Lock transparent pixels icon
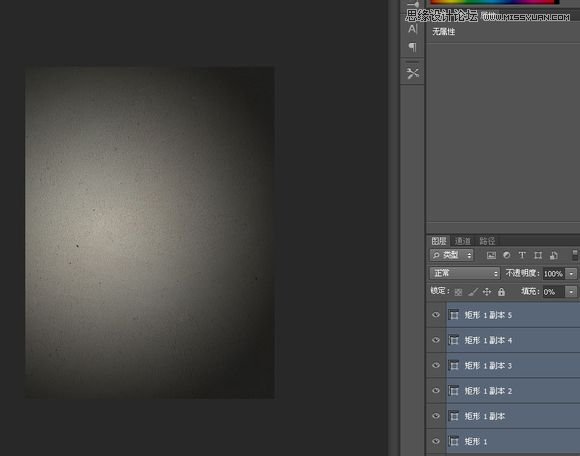 [x=458, y=292]
